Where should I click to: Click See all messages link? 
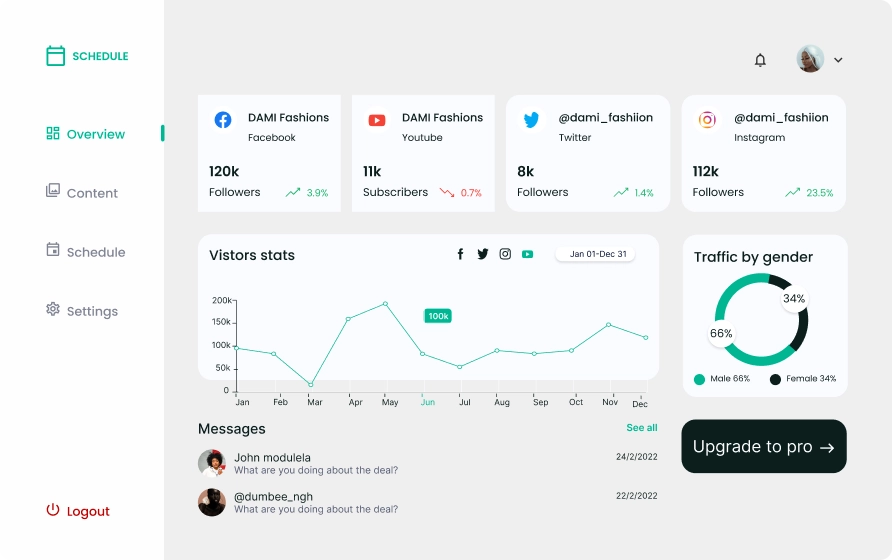pos(642,427)
